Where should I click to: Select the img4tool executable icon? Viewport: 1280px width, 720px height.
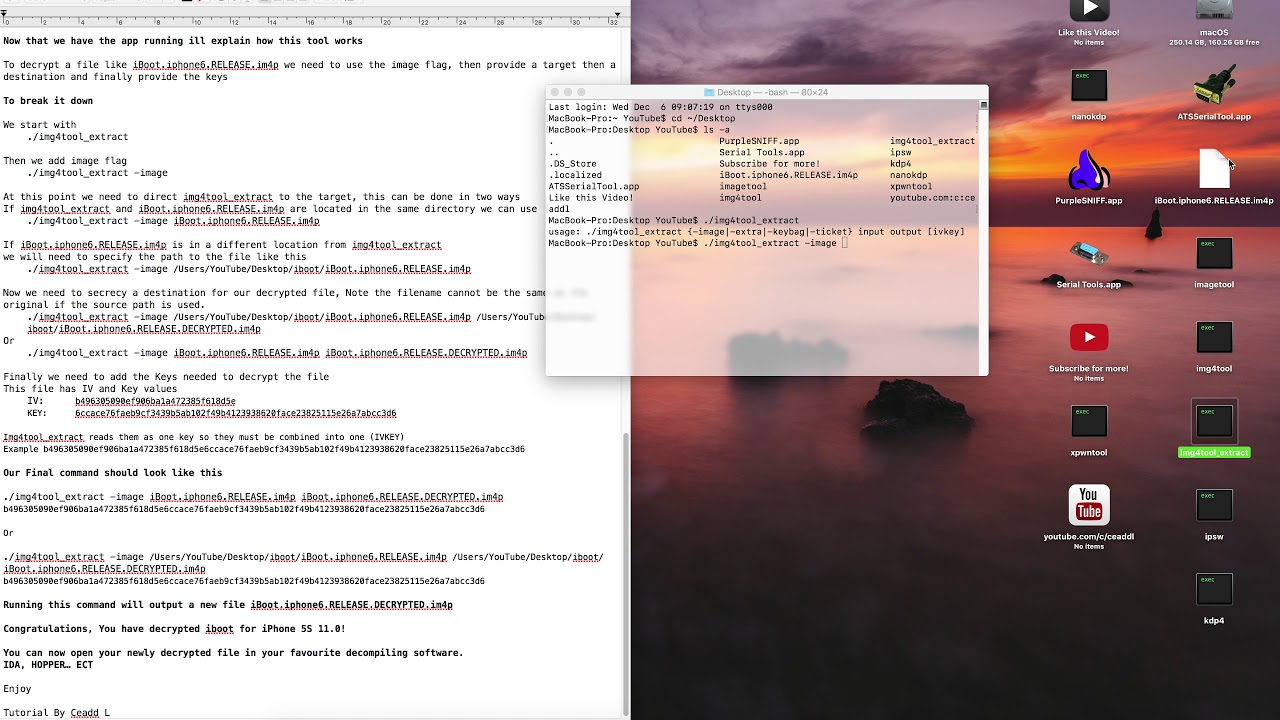coord(1214,337)
